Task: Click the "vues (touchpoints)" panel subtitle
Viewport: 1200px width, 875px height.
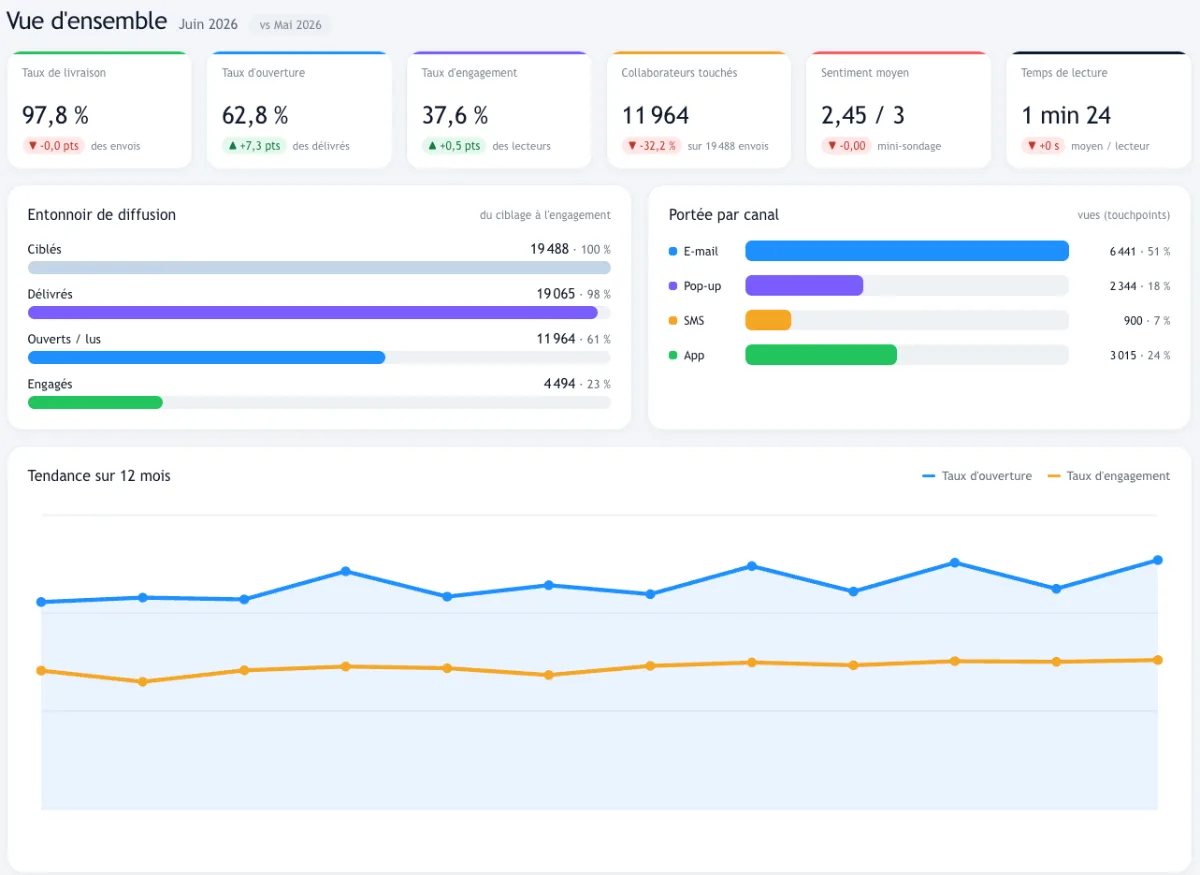Action: 1124,215
